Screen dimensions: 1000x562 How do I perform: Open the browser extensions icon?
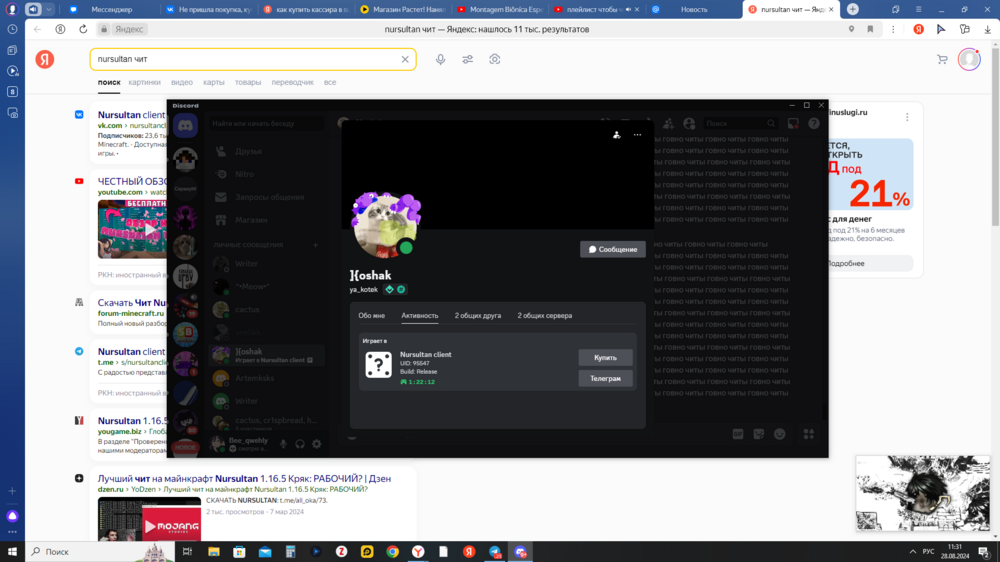[964, 29]
